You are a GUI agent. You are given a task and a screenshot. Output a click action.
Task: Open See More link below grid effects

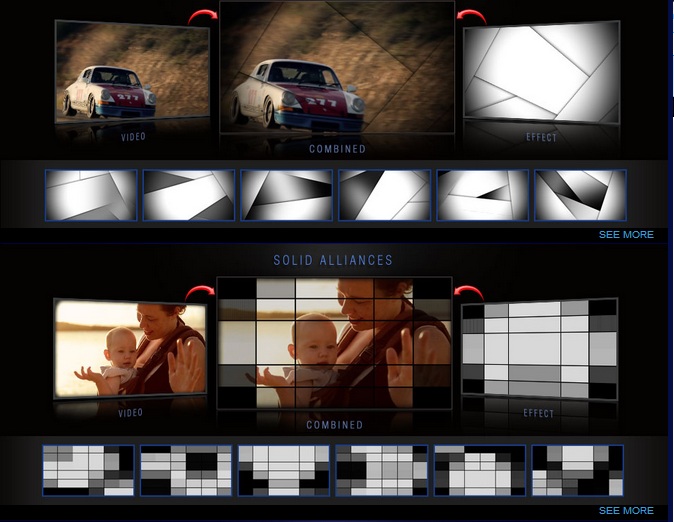pyautogui.click(x=626, y=511)
